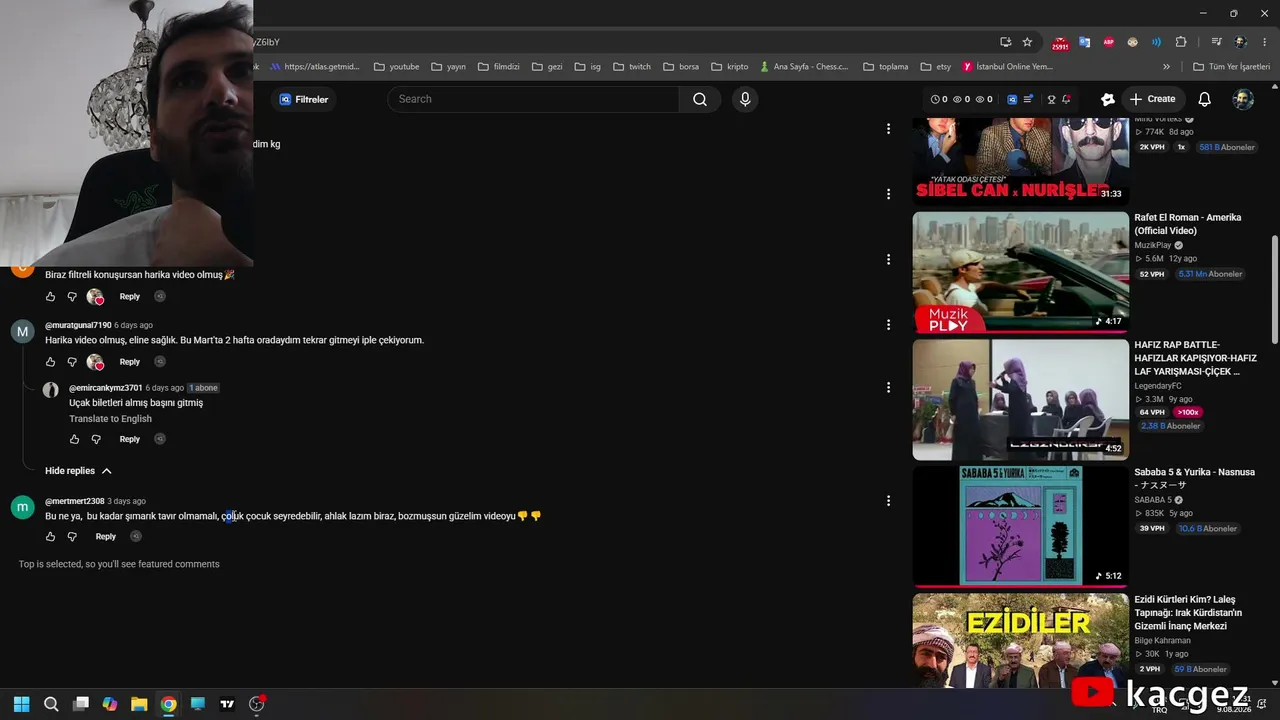Viewport: 1280px width, 720px height.
Task: Like the comment by @muratgunal7190
Action: 51,362
